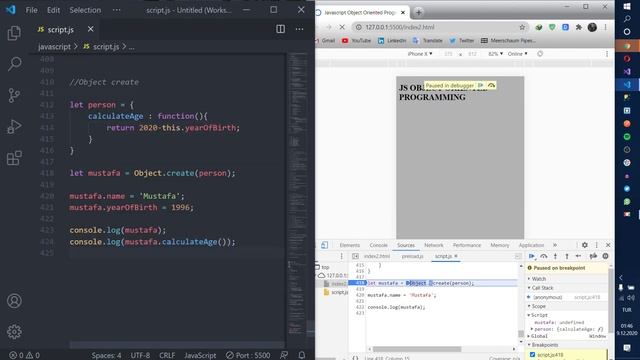
Task: Rotate the emulated device orientation
Action: coord(540,54)
